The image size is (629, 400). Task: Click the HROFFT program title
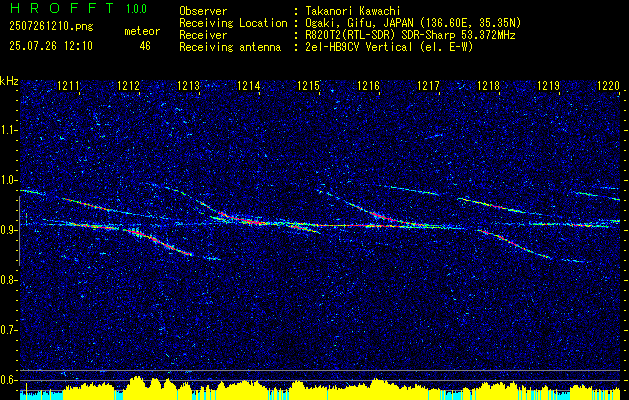[x=62, y=8]
